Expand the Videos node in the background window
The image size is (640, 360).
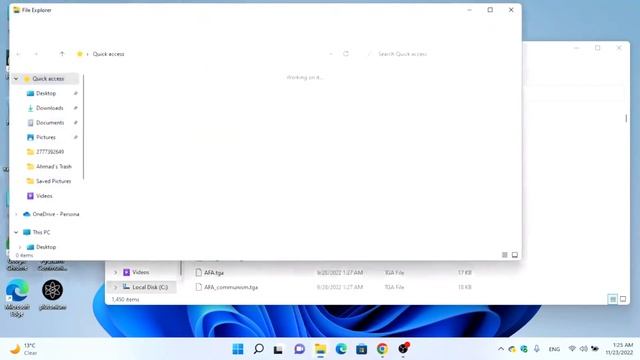pos(116,272)
